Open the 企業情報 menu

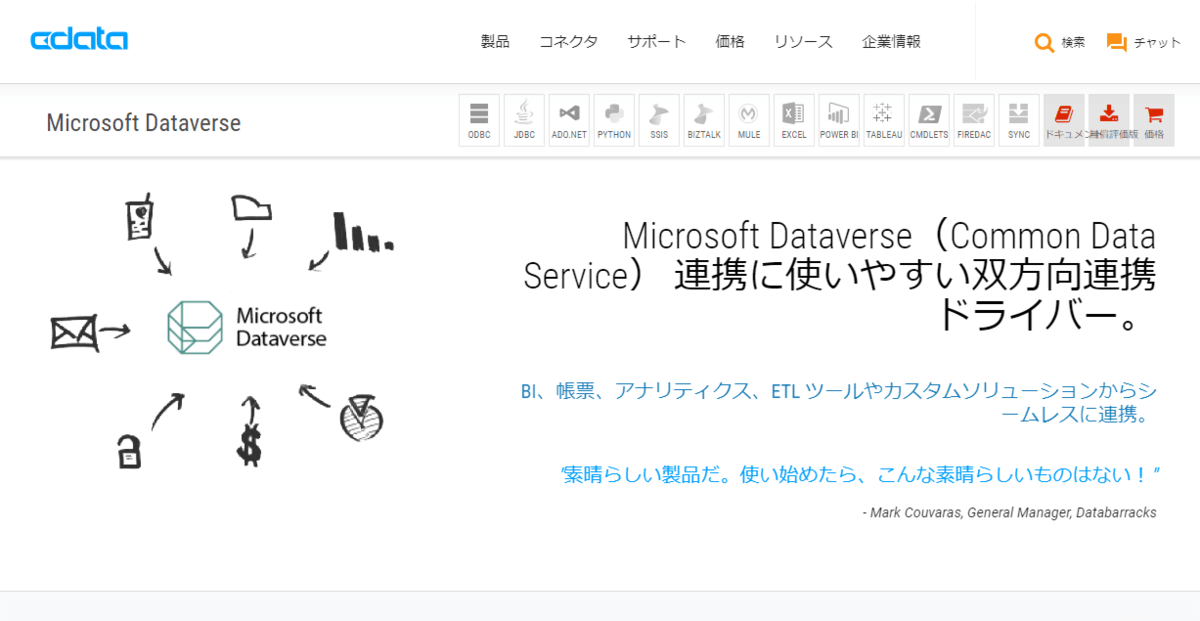coord(891,41)
